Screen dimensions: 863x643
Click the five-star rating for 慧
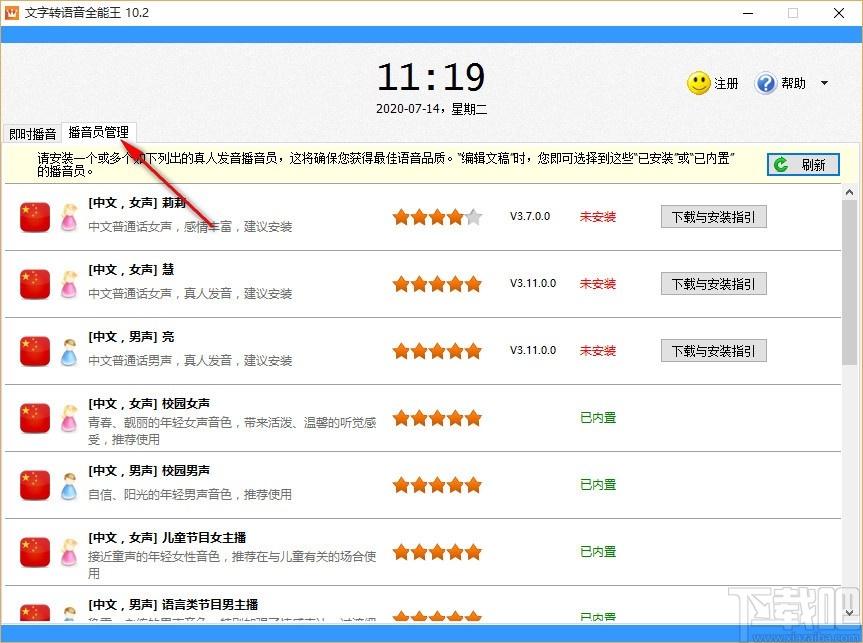437,284
